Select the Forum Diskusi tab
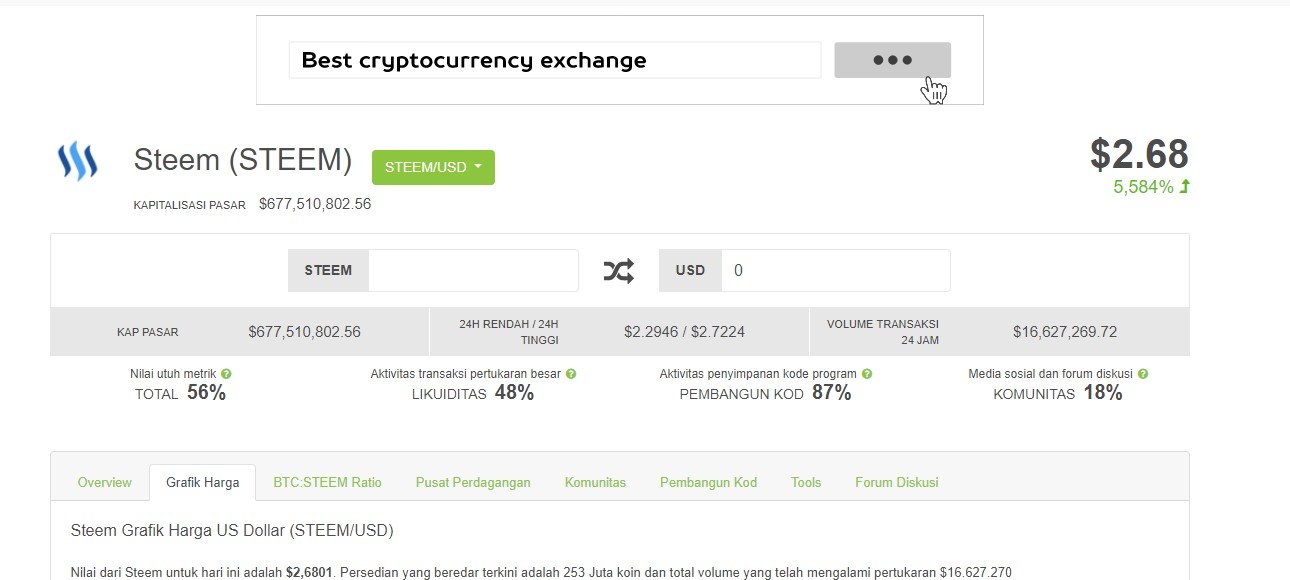The height and width of the screenshot is (580, 1290). 896,482
